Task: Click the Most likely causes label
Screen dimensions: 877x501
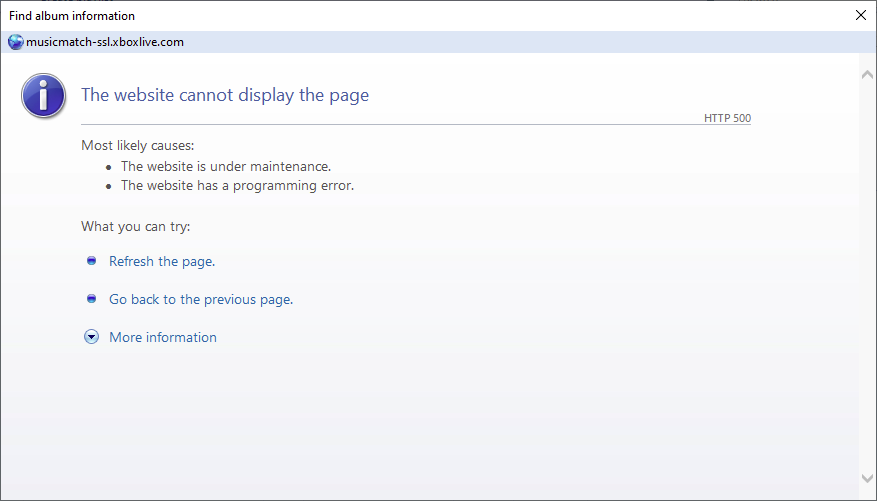Action: tap(138, 145)
